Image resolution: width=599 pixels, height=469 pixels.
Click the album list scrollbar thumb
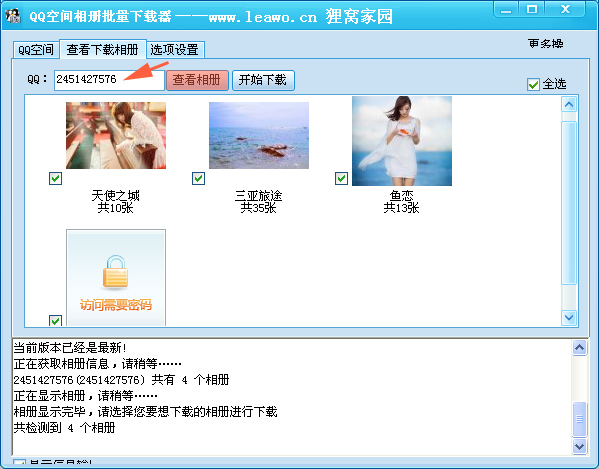[x=569, y=203]
